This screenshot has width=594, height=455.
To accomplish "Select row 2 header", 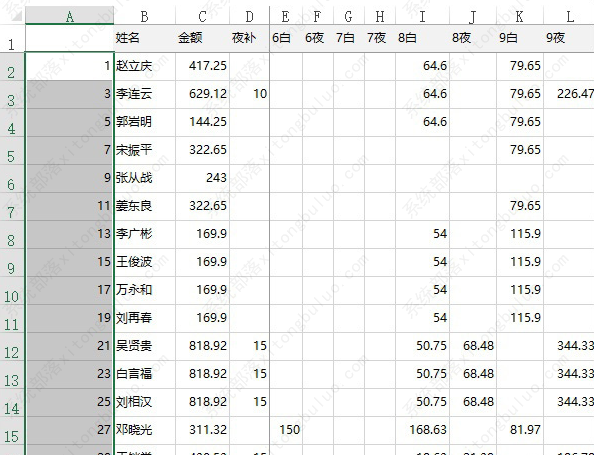I will (x=11, y=67).
